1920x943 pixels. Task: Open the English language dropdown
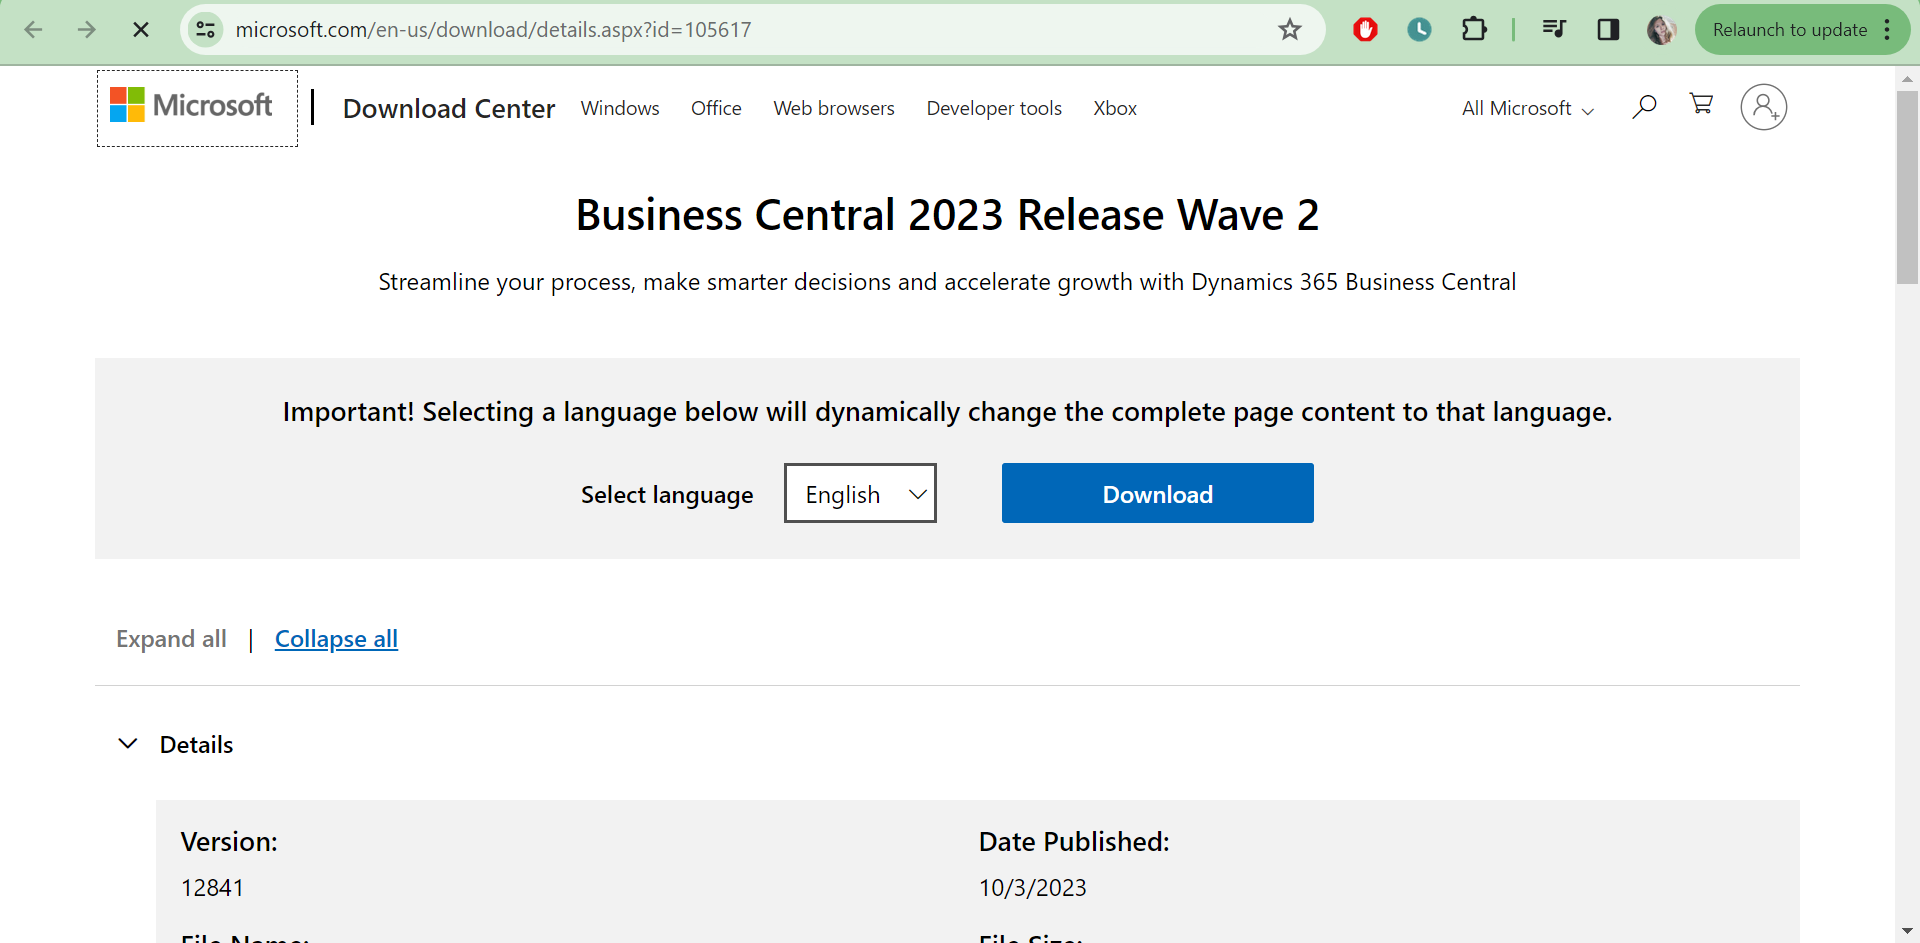point(860,494)
